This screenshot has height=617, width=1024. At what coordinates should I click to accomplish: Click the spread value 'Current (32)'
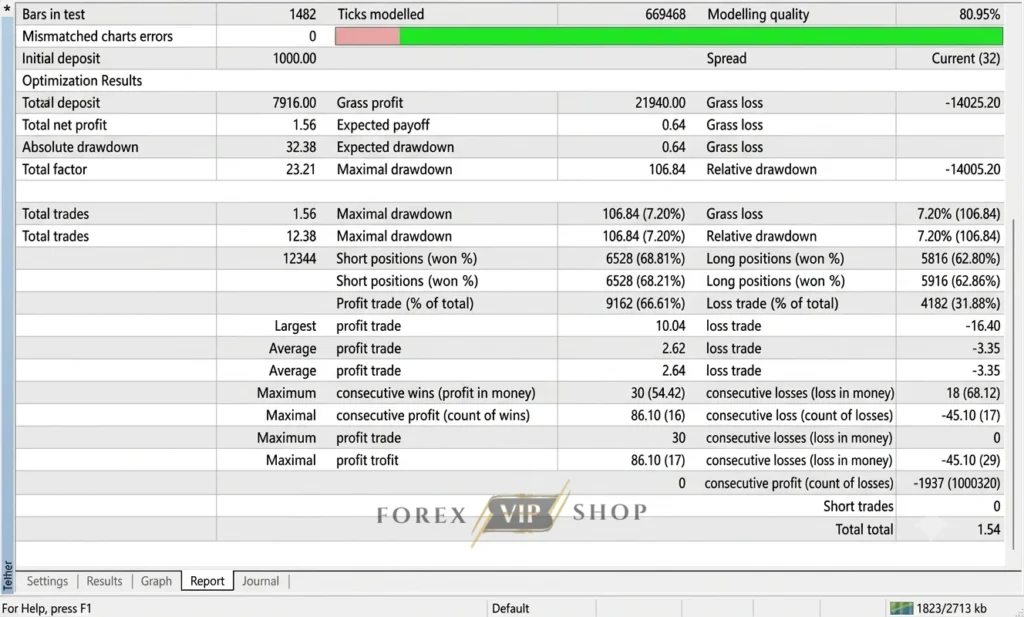966,59
